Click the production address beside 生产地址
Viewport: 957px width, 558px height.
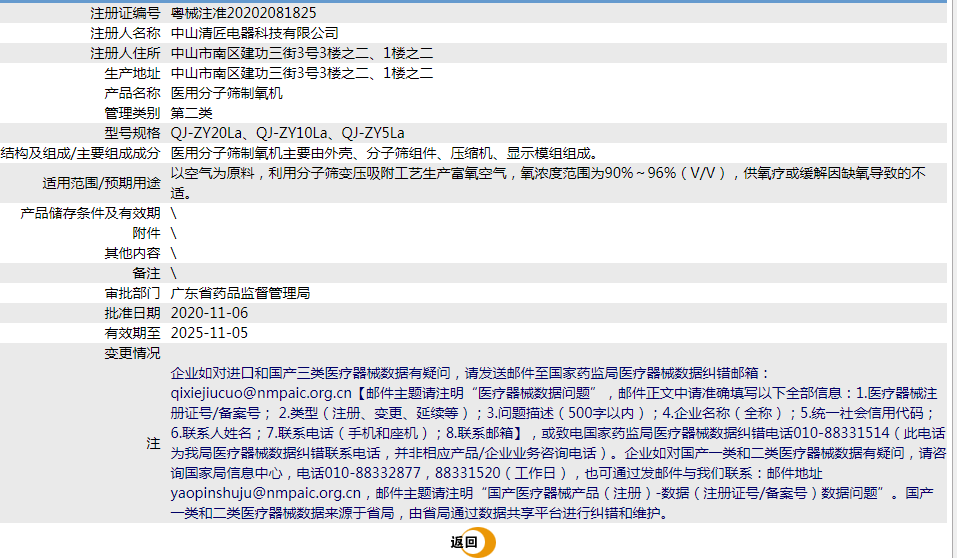[x=302, y=73]
